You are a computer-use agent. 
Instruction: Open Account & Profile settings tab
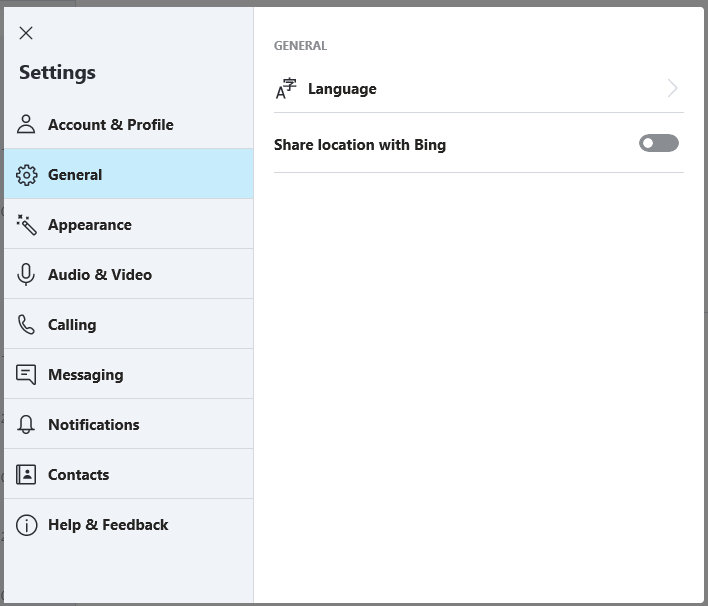coord(129,124)
